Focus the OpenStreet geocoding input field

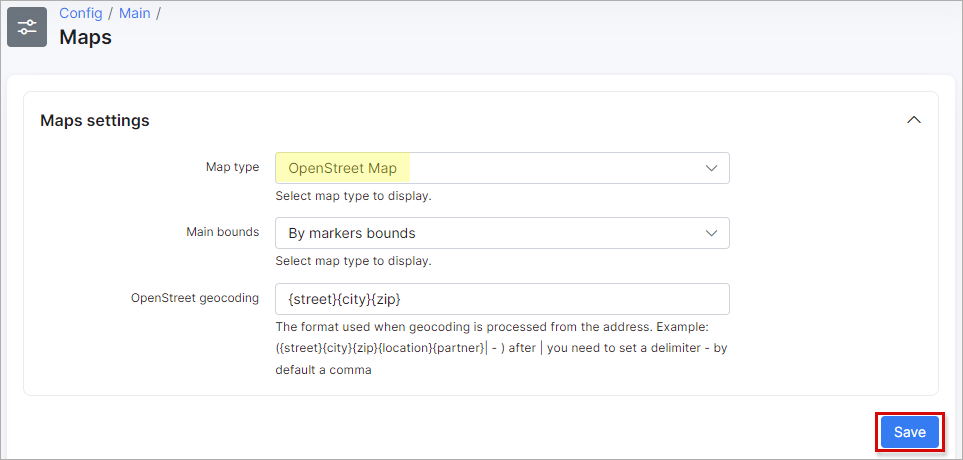tap(502, 299)
